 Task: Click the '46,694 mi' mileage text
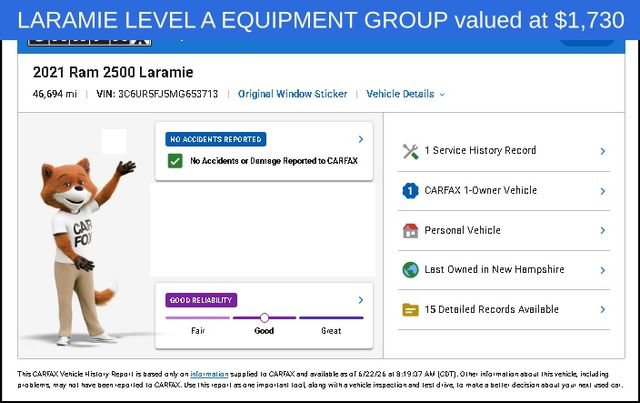(55, 94)
